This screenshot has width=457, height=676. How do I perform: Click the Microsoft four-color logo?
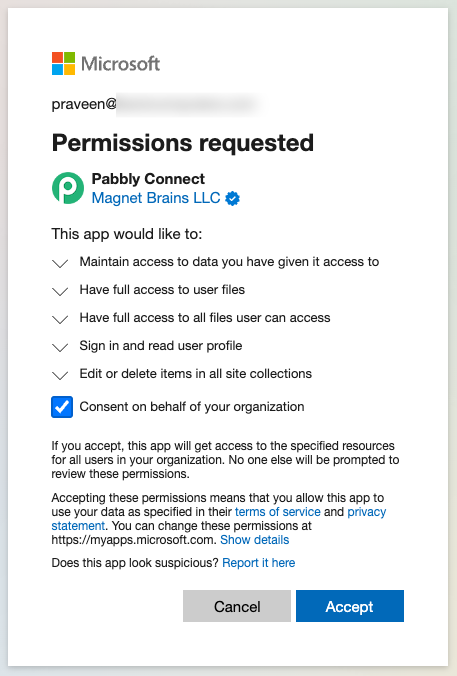click(x=63, y=63)
